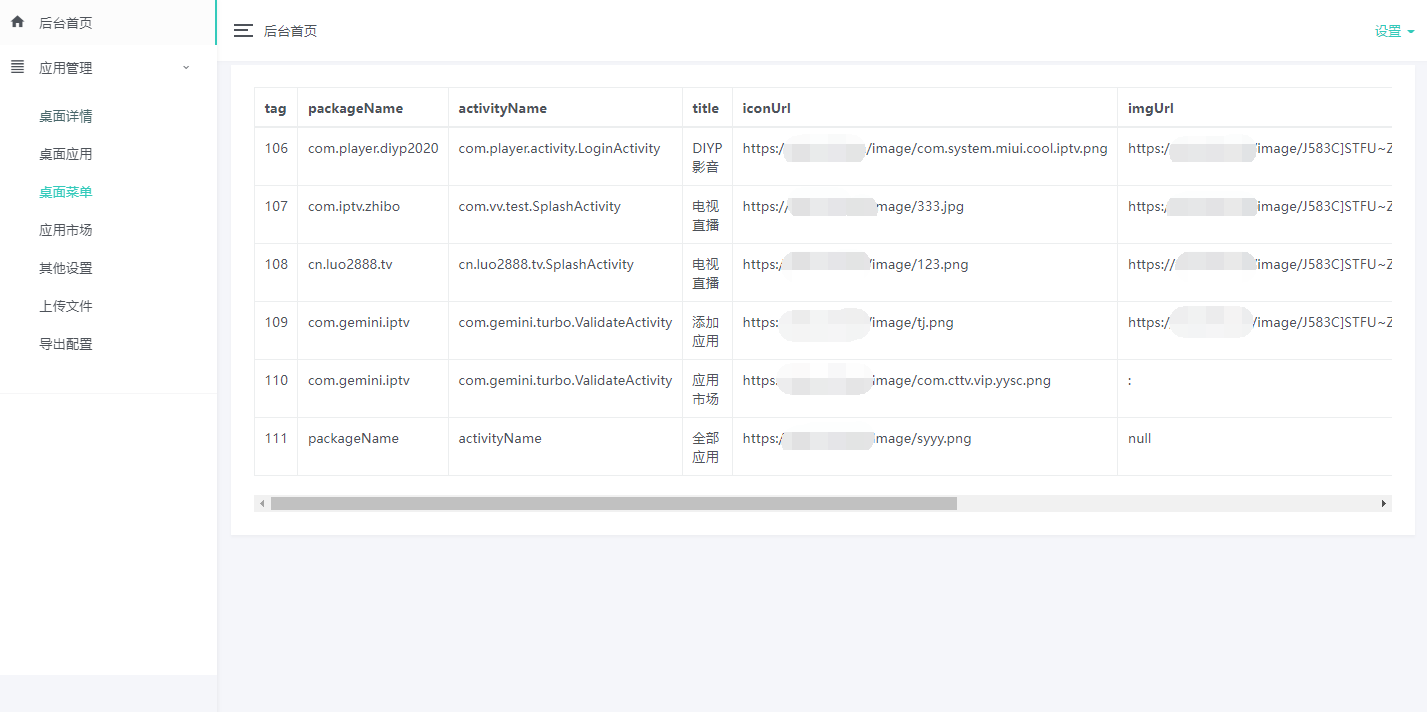Navigate to 其他设置
Image resolution: width=1427 pixels, height=712 pixels.
(x=66, y=268)
